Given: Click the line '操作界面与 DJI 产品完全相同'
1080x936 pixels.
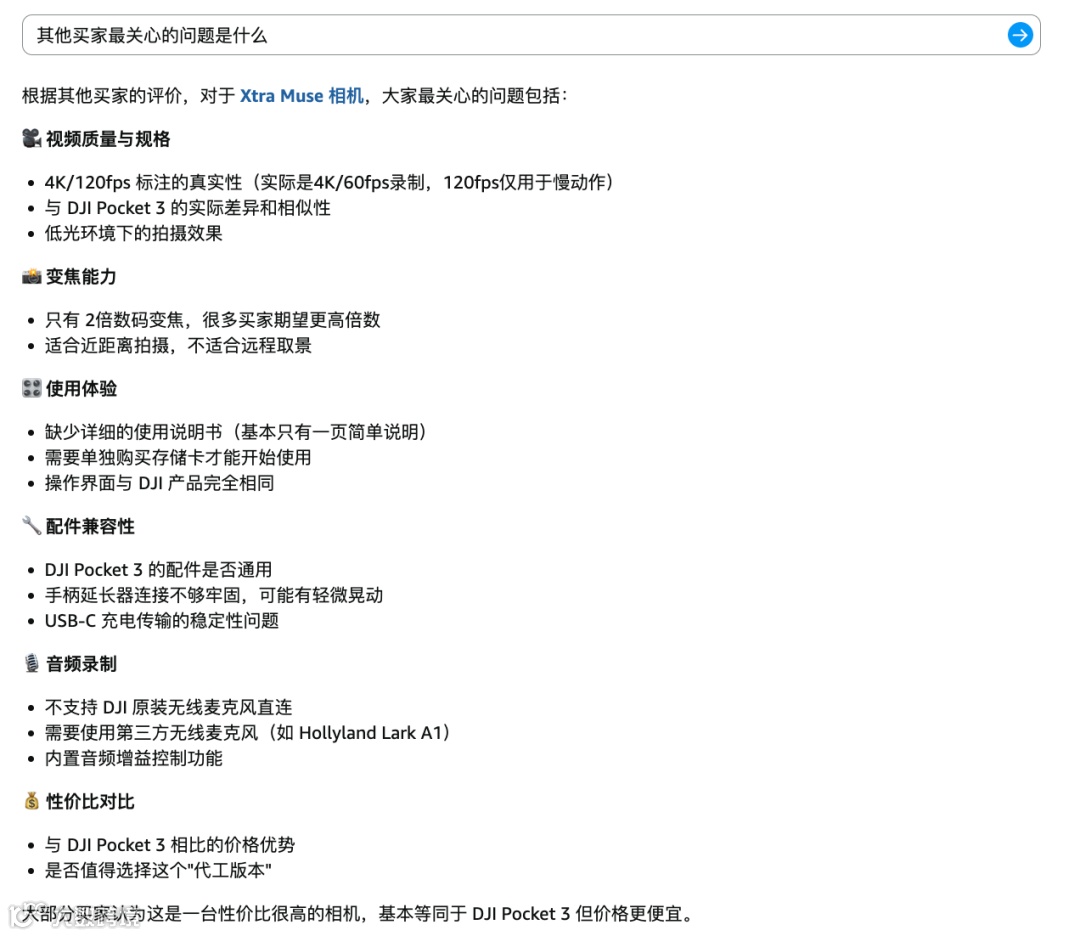Looking at the screenshot, I should tap(160, 483).
